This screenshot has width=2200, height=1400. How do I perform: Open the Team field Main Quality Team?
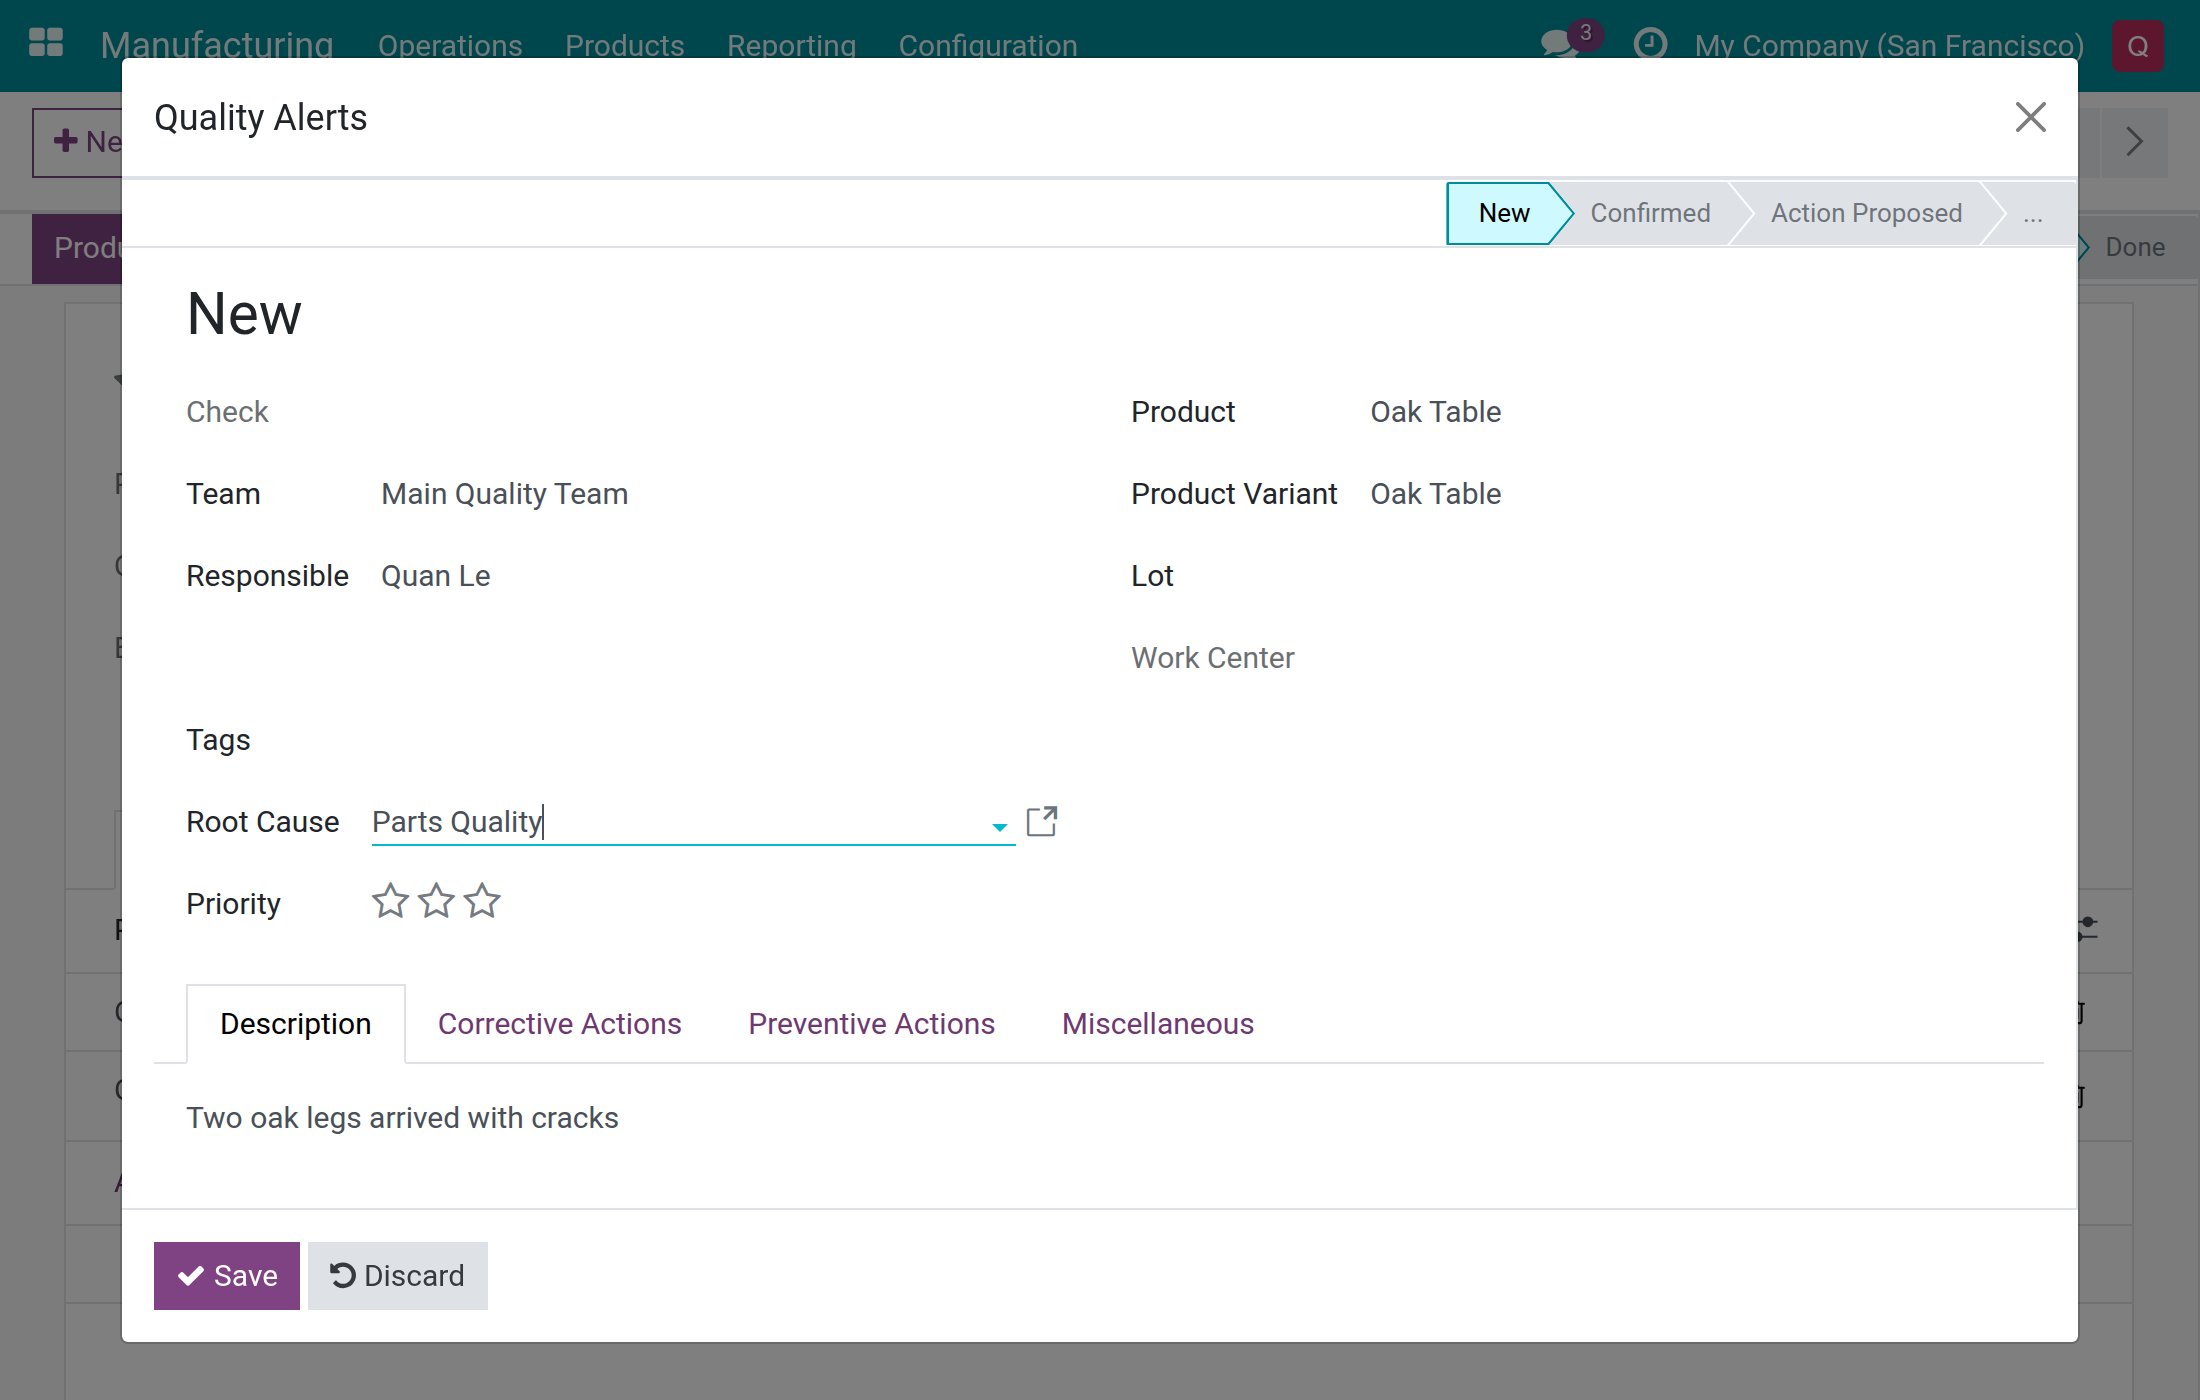coord(505,494)
